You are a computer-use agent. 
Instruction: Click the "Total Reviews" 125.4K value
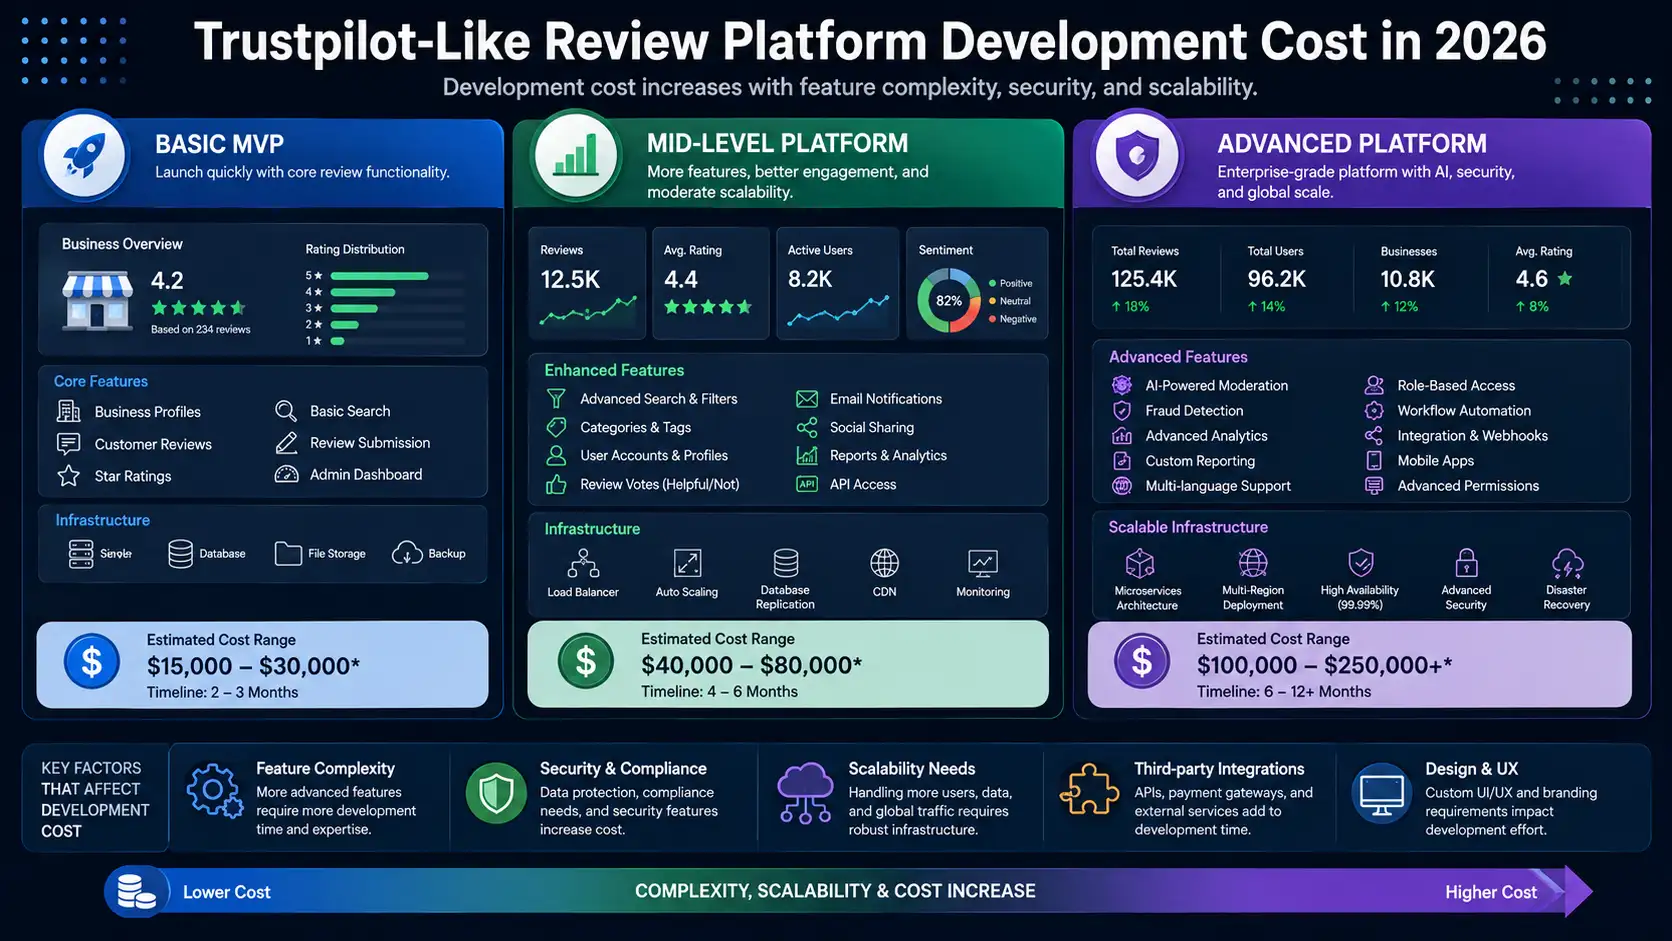1144,279
